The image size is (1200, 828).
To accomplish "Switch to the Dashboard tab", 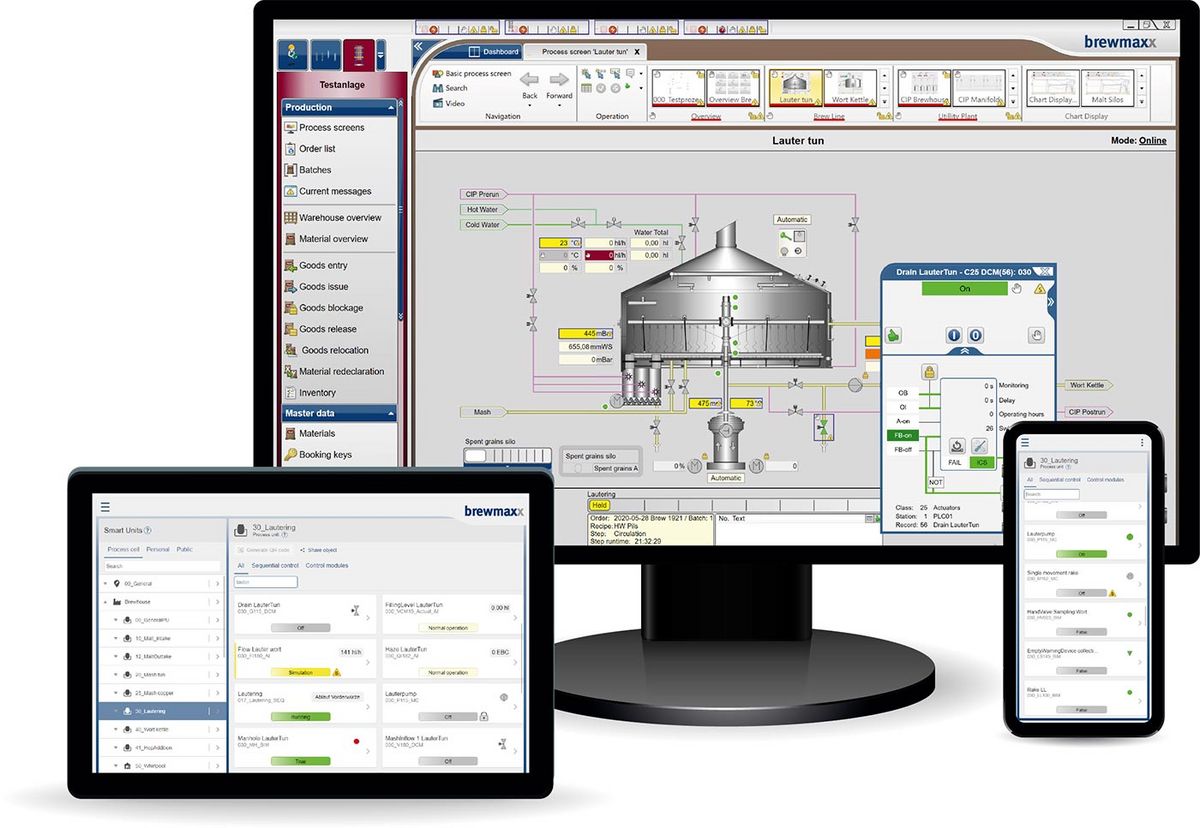I will click(495, 52).
